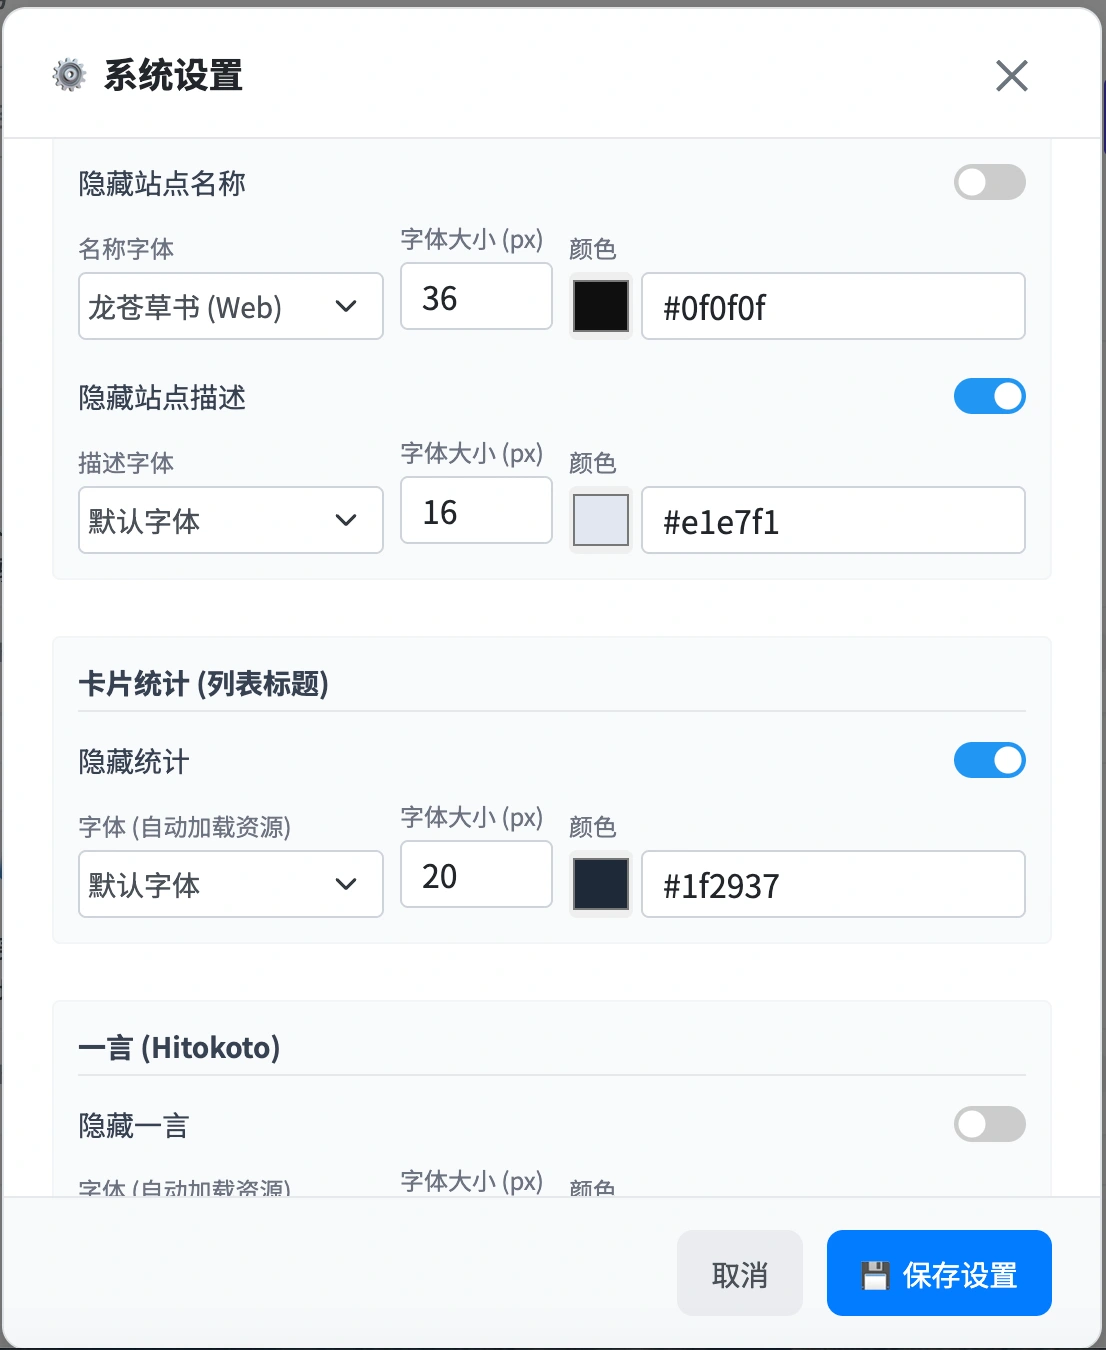Open the black #0f0f0f color swatch
1106x1350 pixels.
click(601, 306)
